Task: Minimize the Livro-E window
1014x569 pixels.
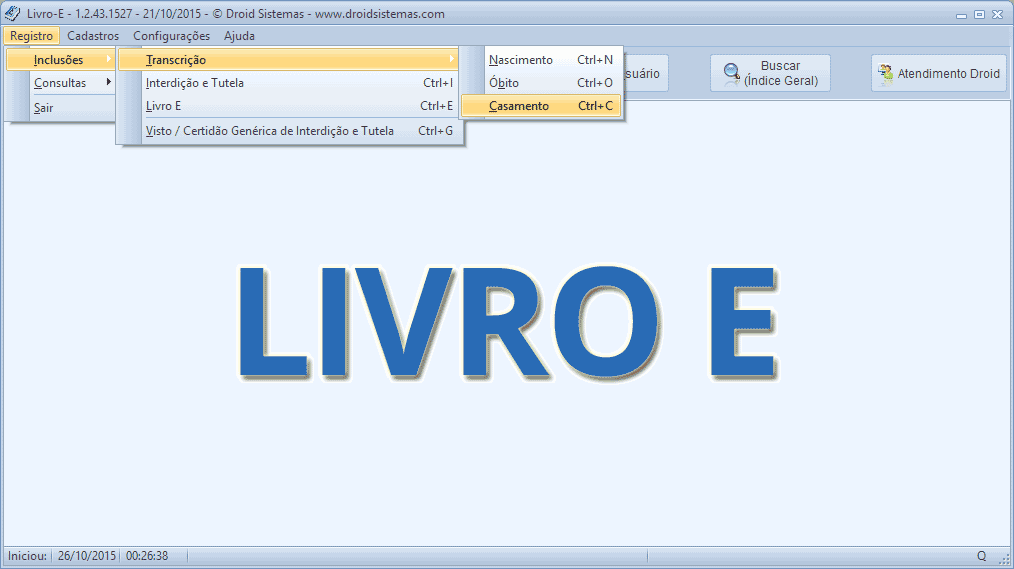Action: pos(962,14)
